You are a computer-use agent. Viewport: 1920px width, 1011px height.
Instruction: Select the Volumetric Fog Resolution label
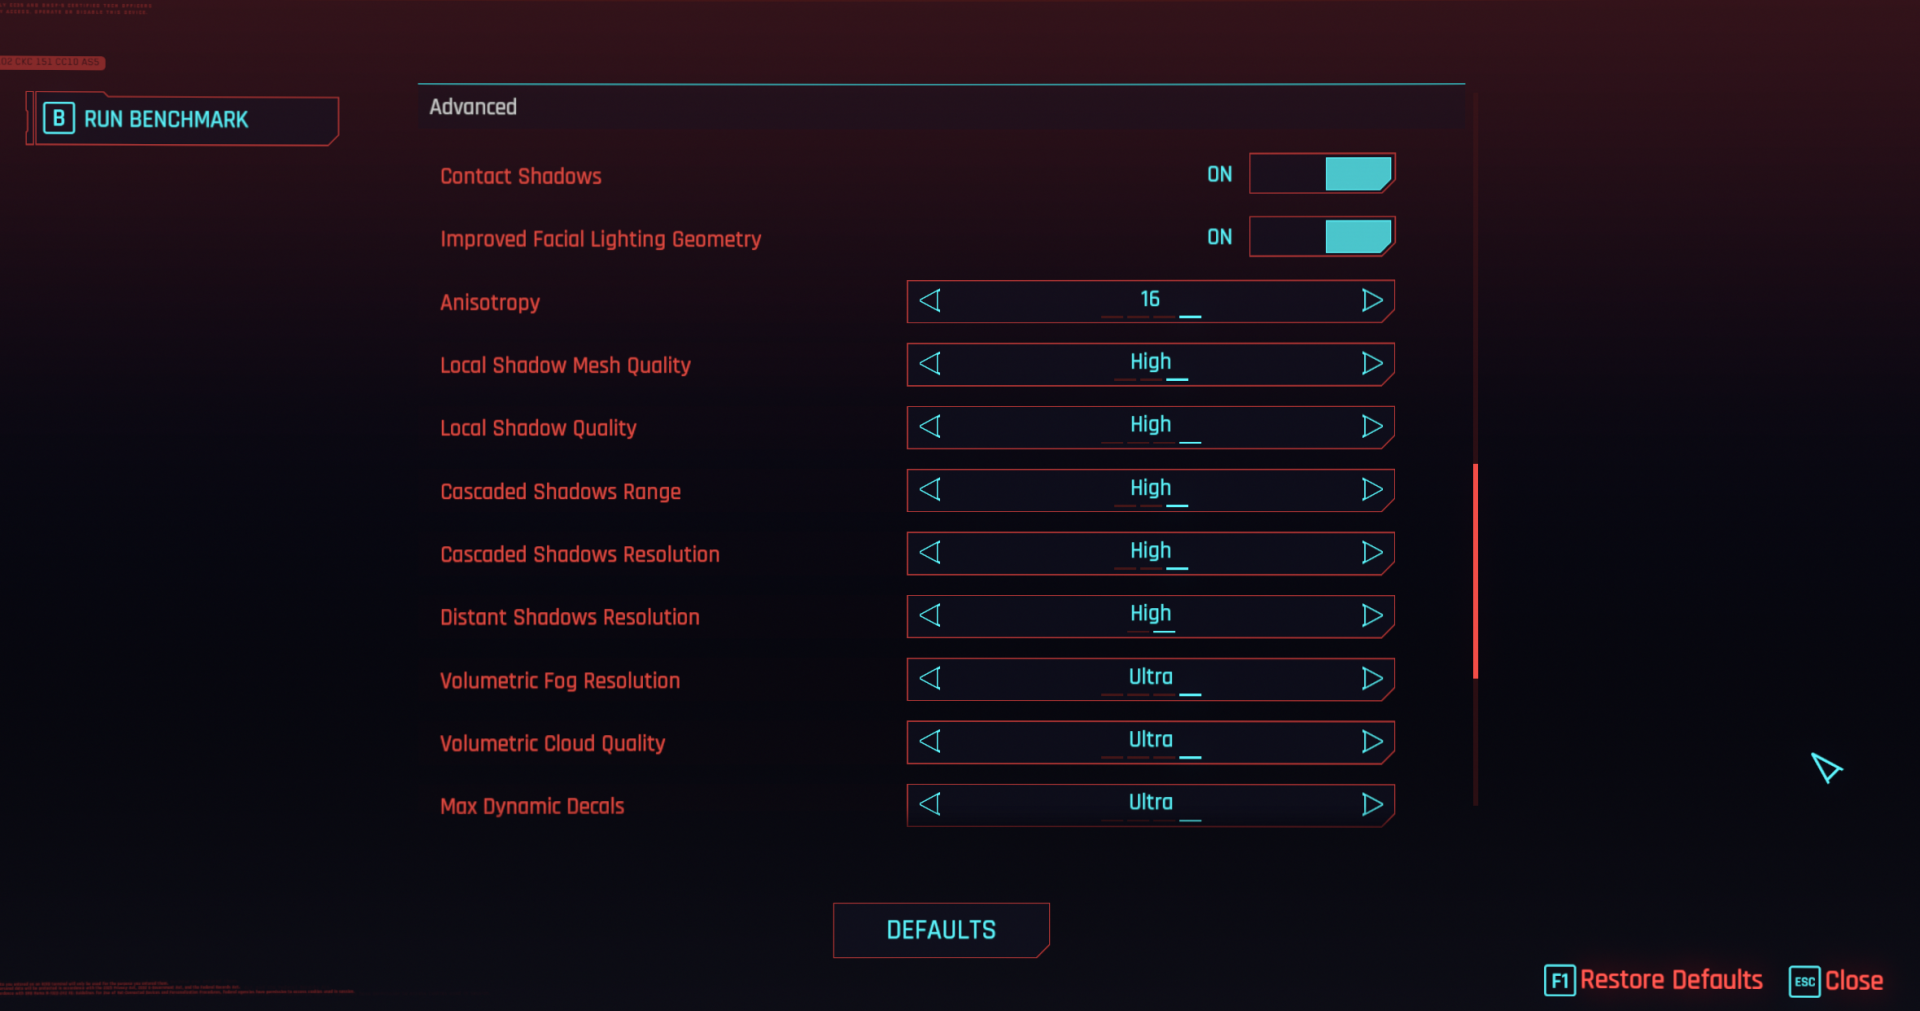[x=560, y=681]
